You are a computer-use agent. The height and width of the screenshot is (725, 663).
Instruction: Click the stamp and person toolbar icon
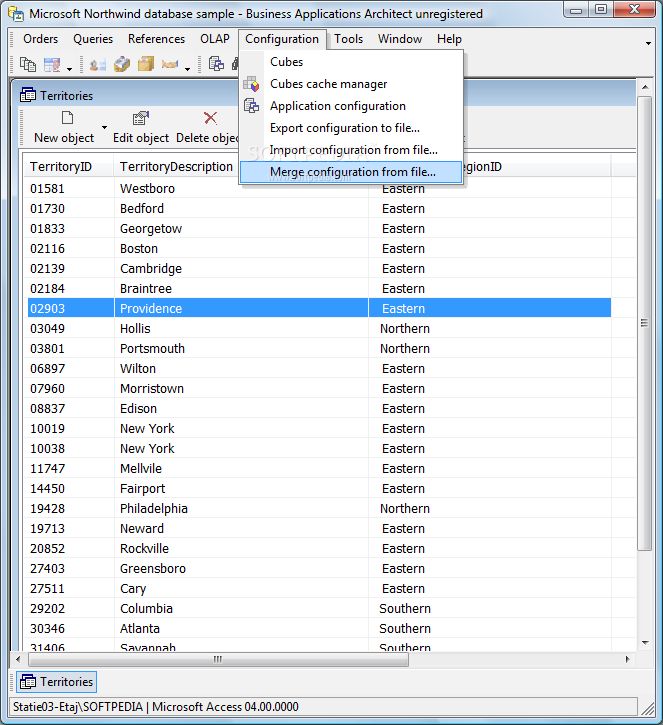(98, 64)
